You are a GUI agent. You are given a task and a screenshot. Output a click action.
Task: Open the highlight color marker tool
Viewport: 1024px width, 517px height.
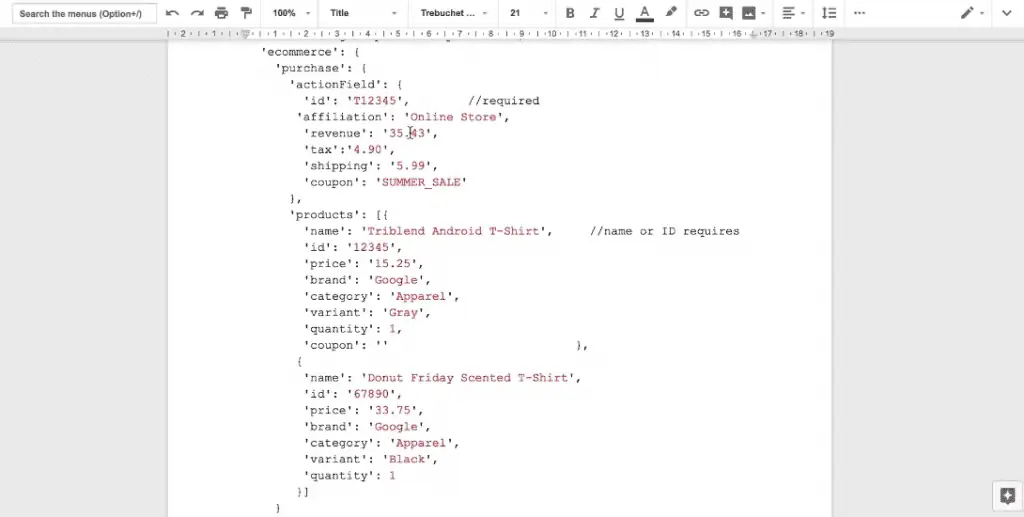coord(671,13)
